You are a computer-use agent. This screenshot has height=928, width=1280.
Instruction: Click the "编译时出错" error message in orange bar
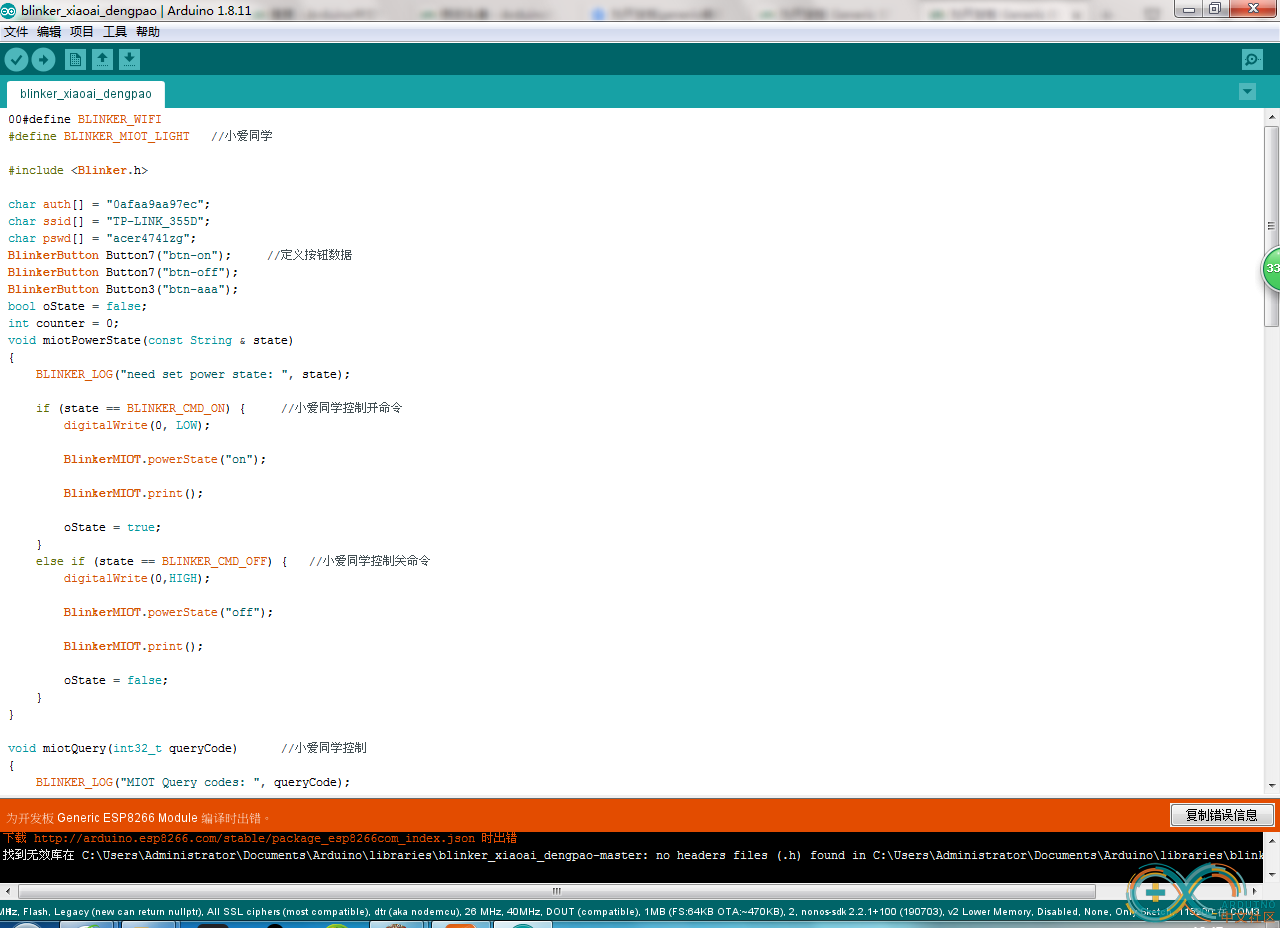138,817
